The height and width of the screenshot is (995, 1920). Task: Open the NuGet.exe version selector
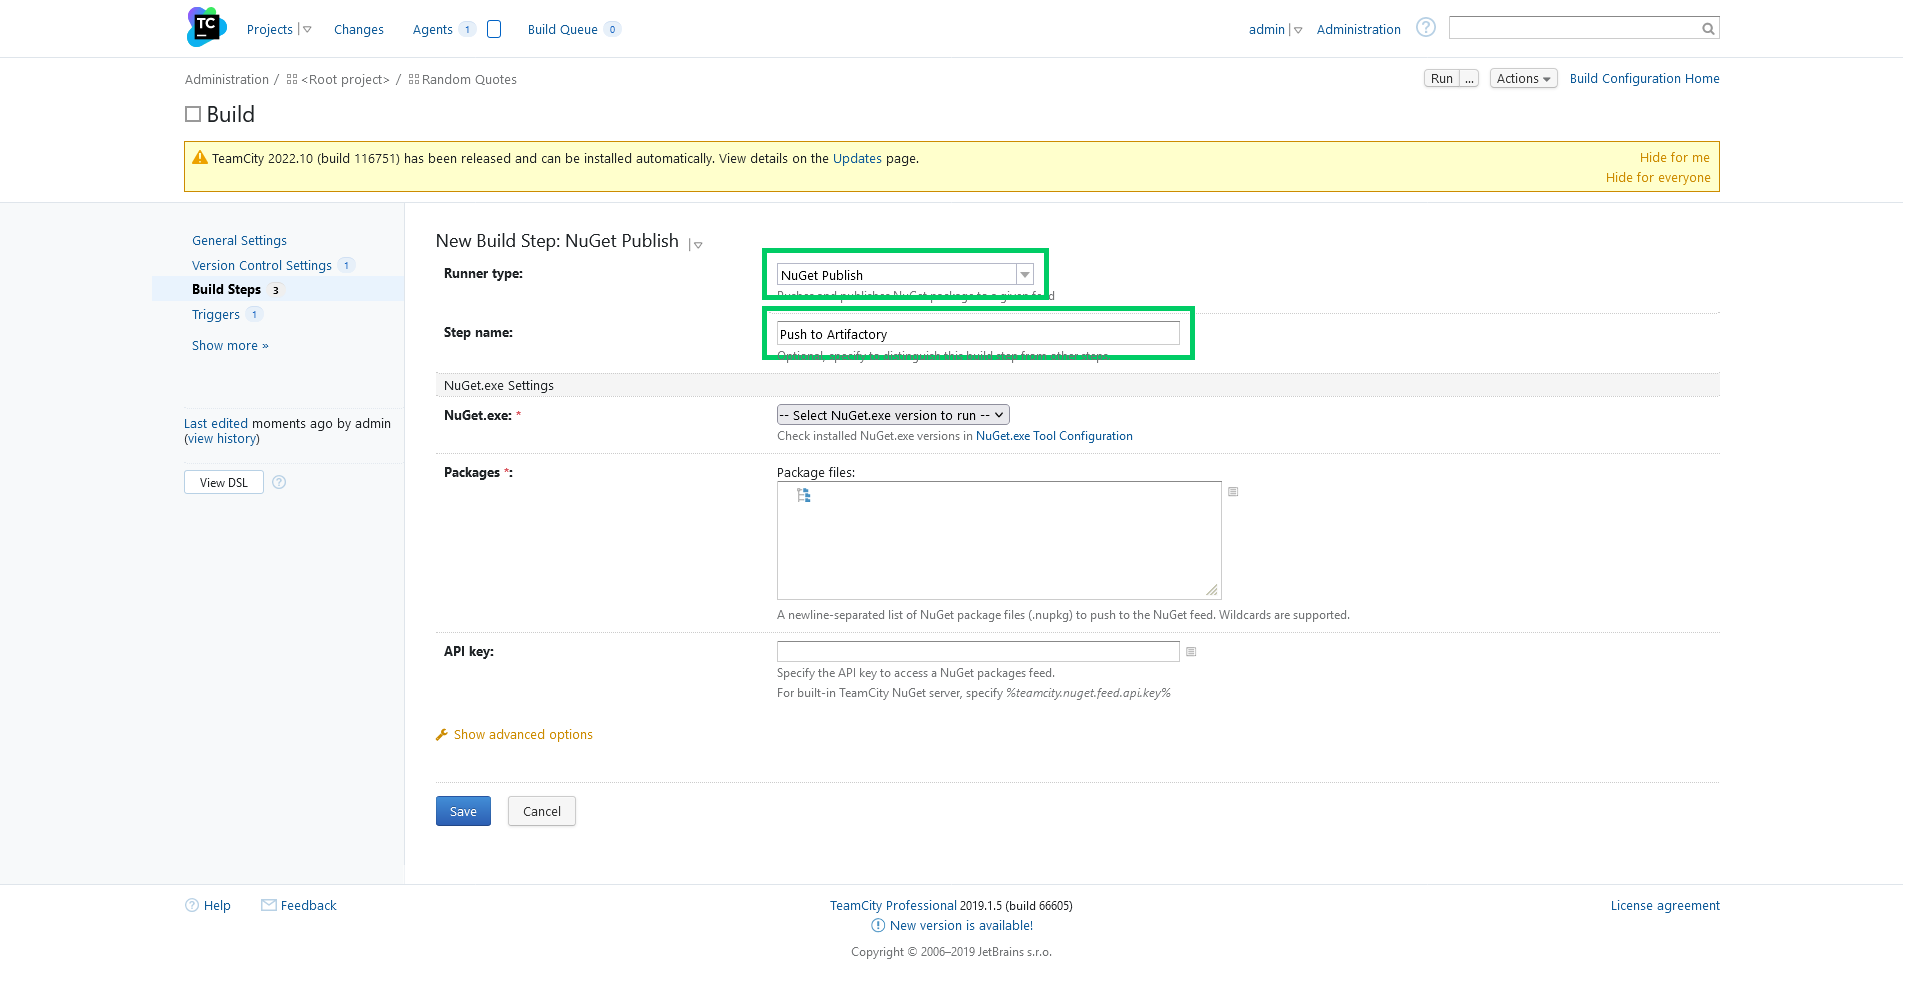tap(893, 415)
